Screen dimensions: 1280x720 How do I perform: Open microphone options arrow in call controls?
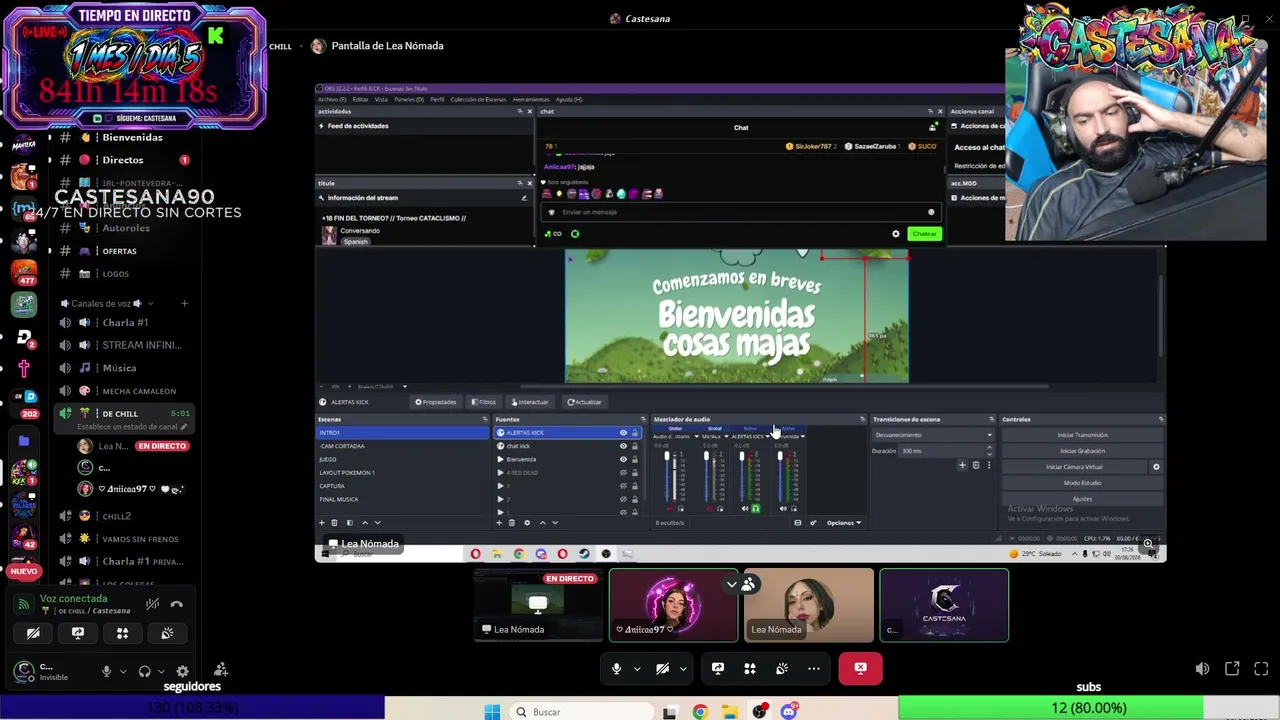point(637,669)
